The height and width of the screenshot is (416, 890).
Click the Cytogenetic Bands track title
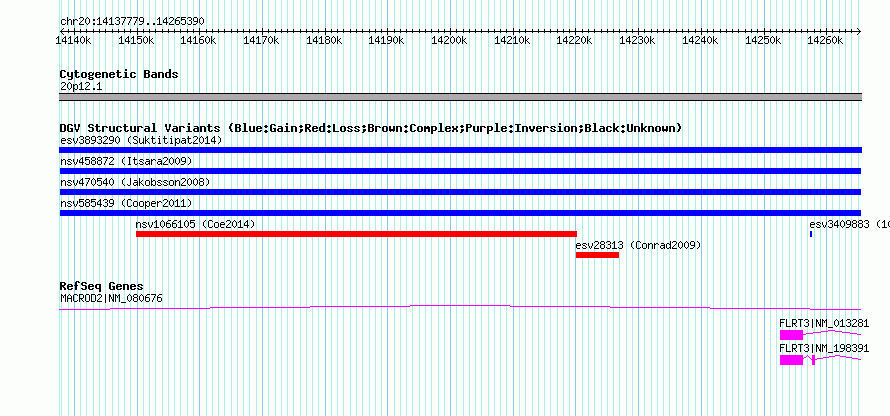[x=119, y=74]
